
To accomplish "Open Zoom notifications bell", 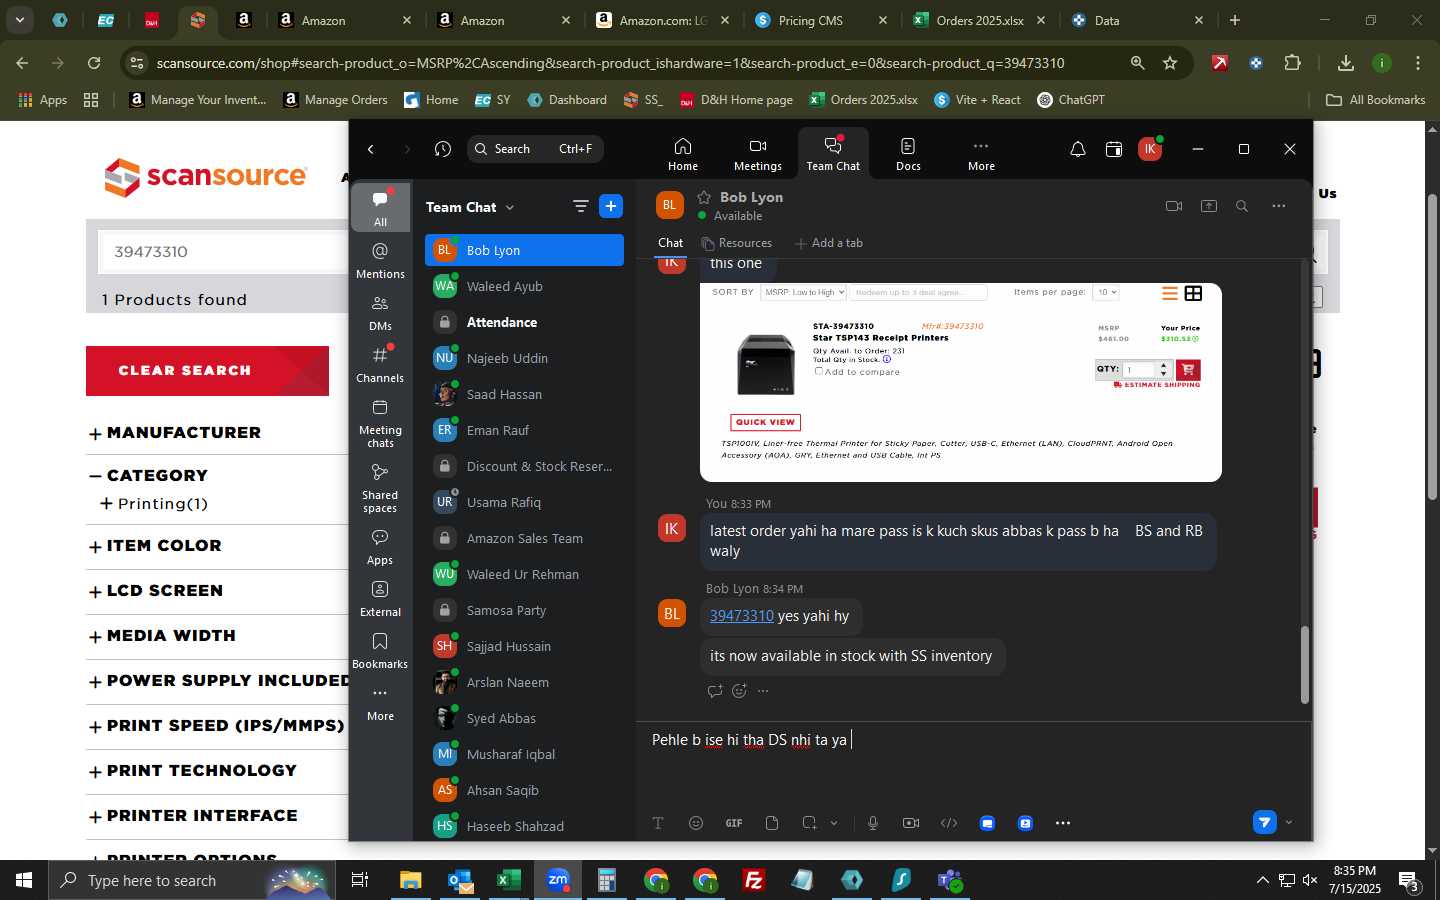I will pyautogui.click(x=1078, y=149).
